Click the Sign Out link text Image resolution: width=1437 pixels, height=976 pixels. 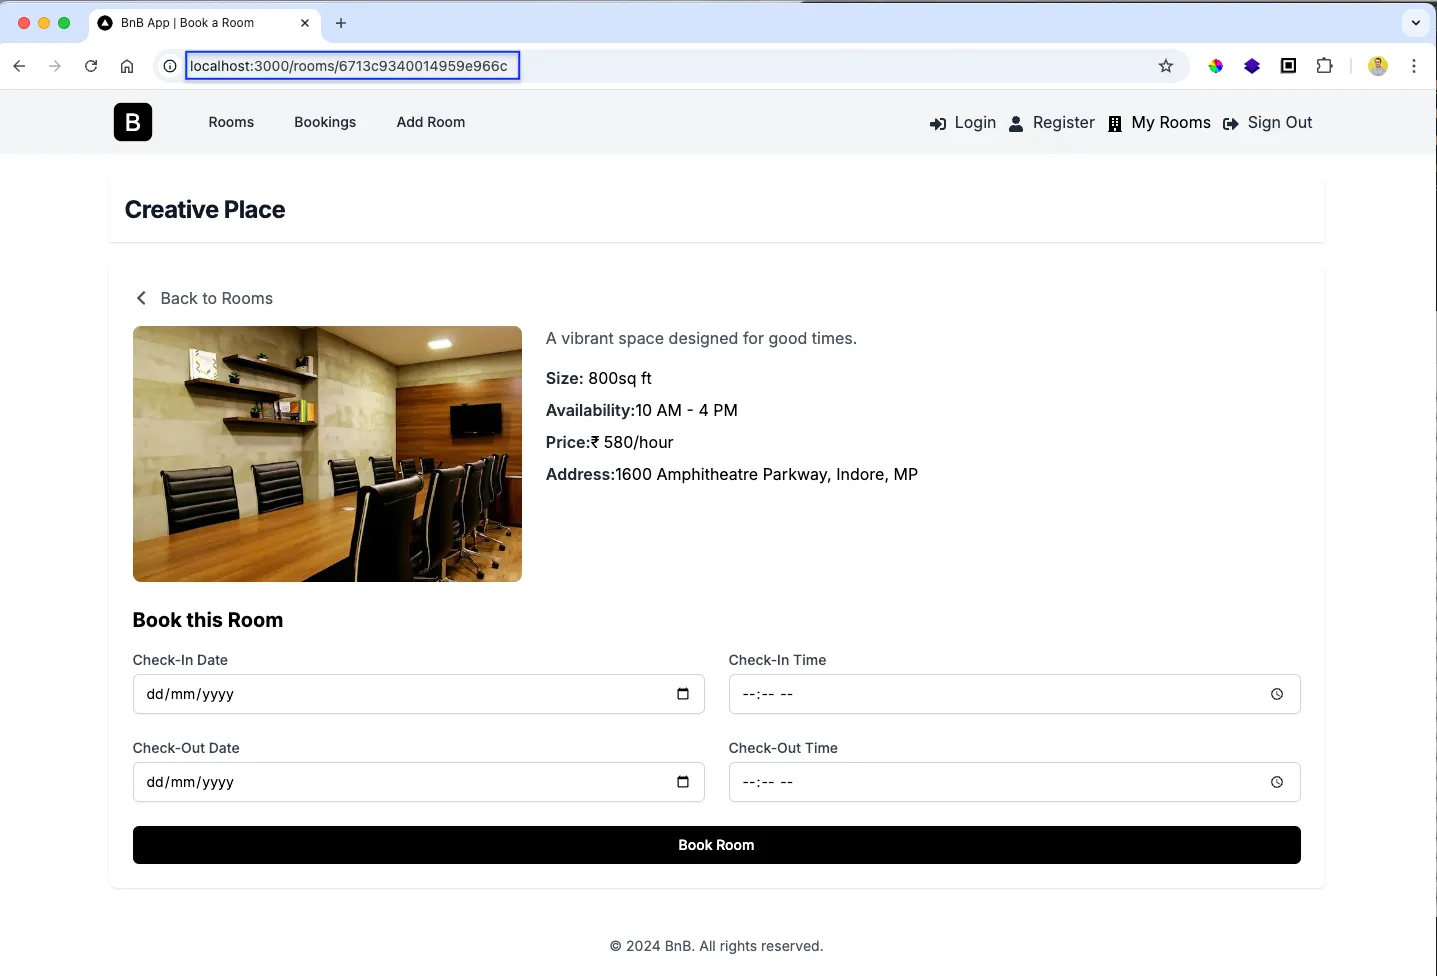point(1280,122)
